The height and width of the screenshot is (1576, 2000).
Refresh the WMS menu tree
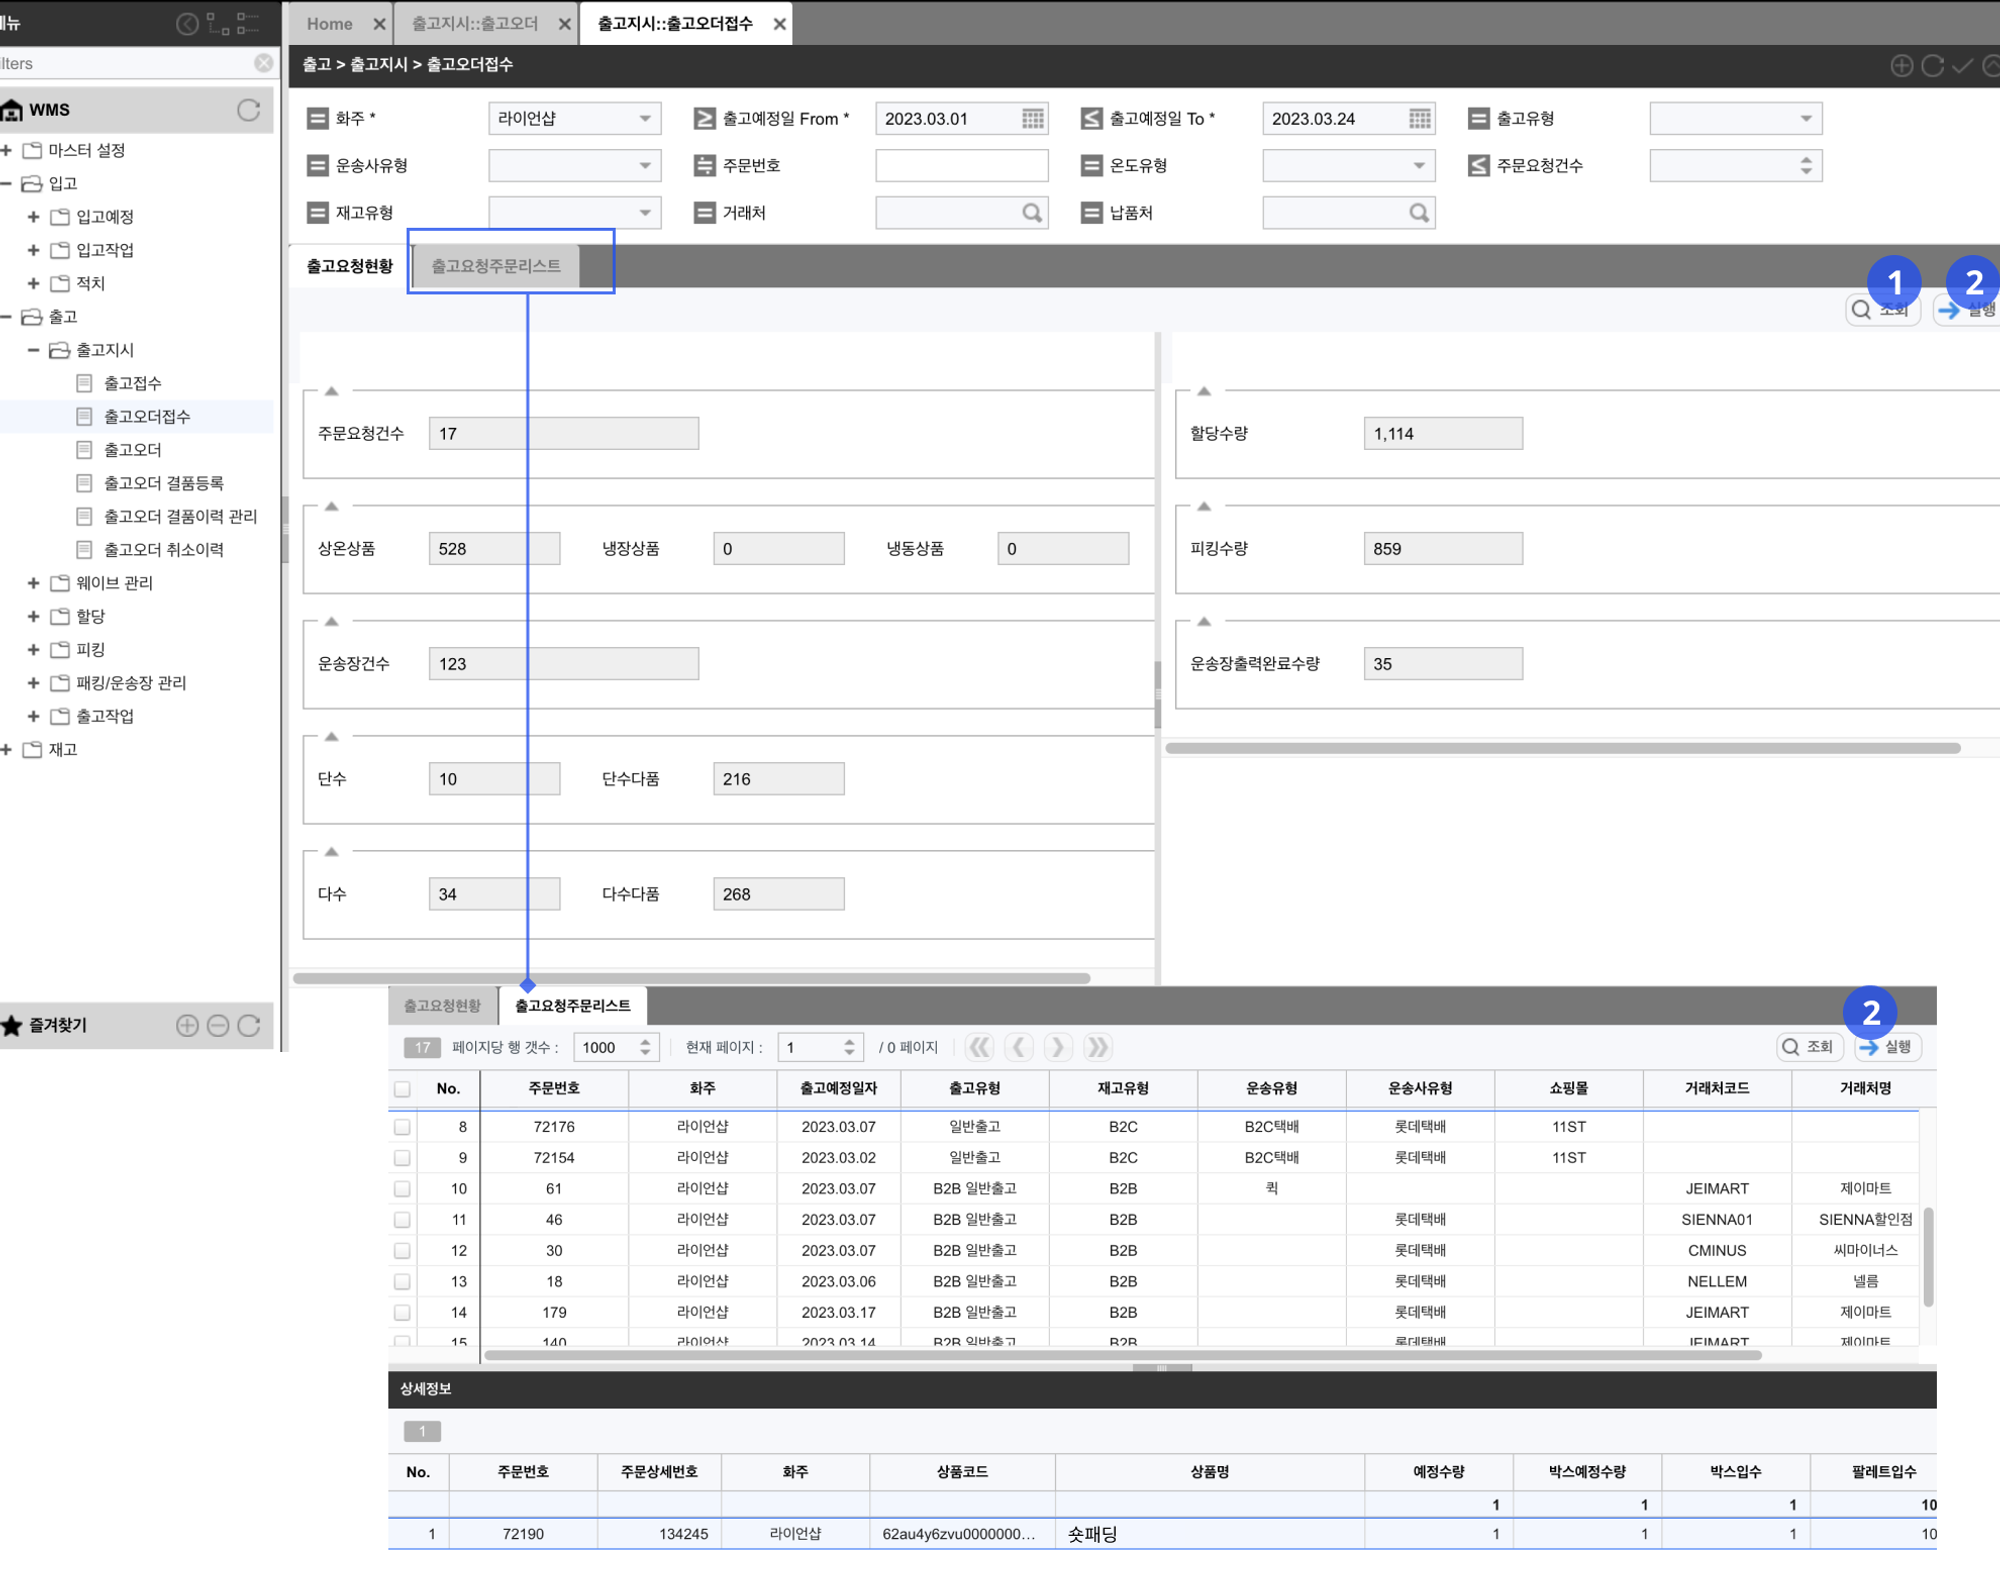click(x=248, y=110)
